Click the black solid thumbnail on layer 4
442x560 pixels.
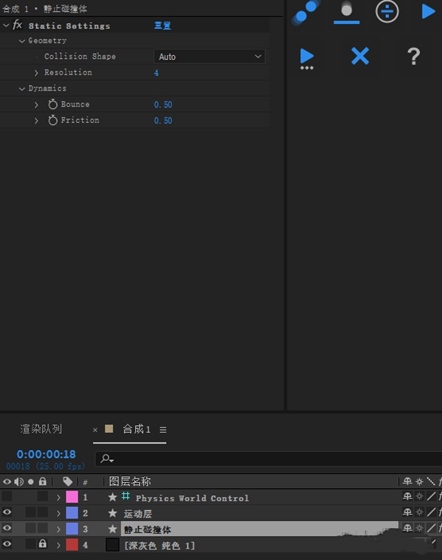[112, 545]
